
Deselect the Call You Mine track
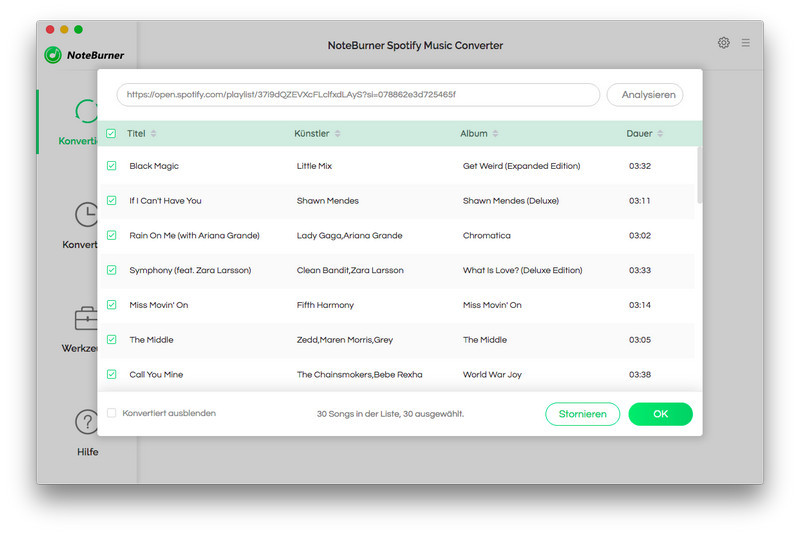click(111, 374)
